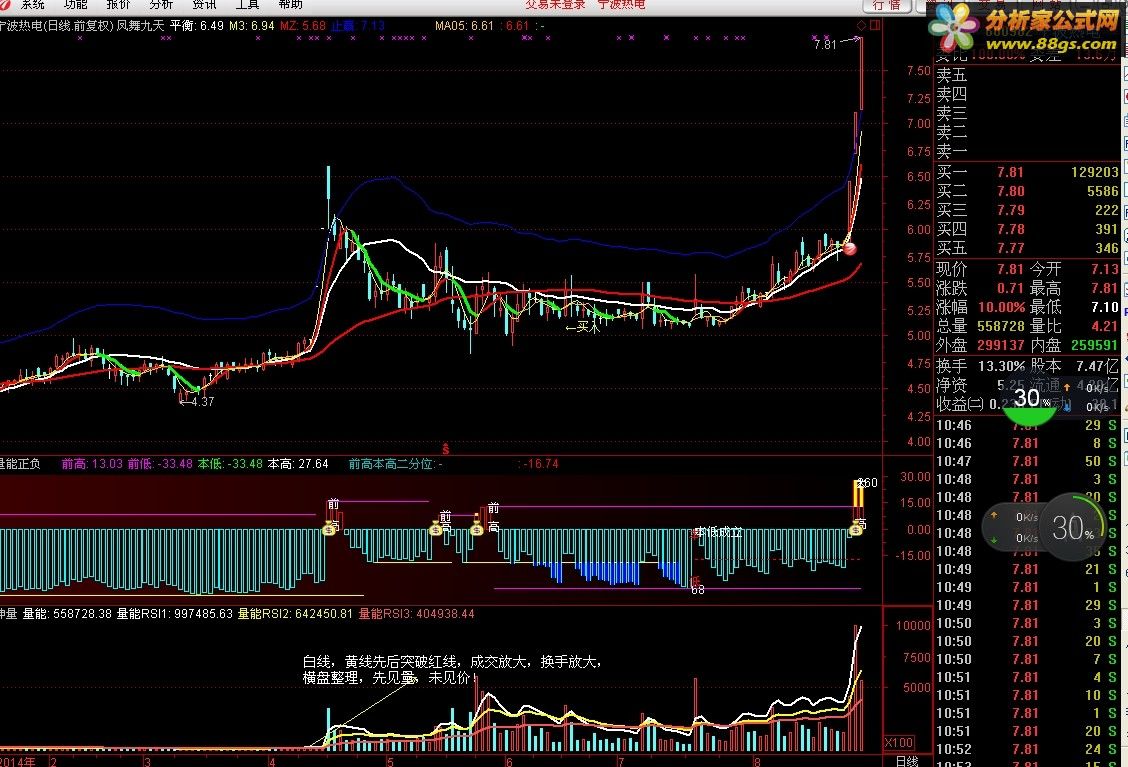Open the 工具 menu
Image resolution: width=1128 pixels, height=767 pixels.
tap(247, 4)
